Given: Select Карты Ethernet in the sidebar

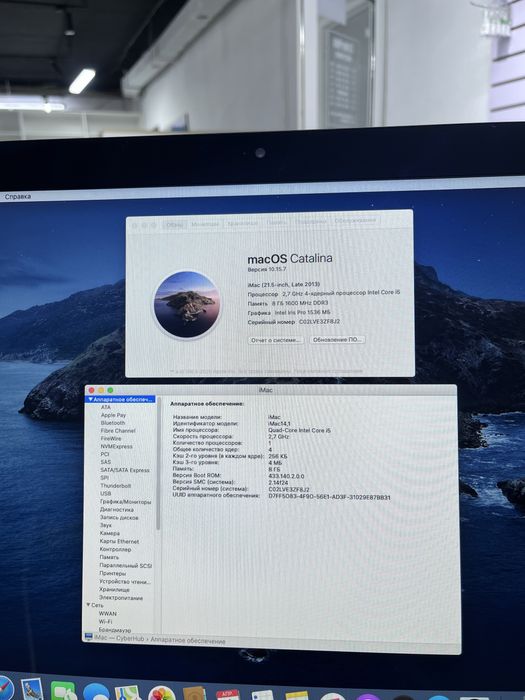Looking at the screenshot, I should pyautogui.click(x=119, y=542).
